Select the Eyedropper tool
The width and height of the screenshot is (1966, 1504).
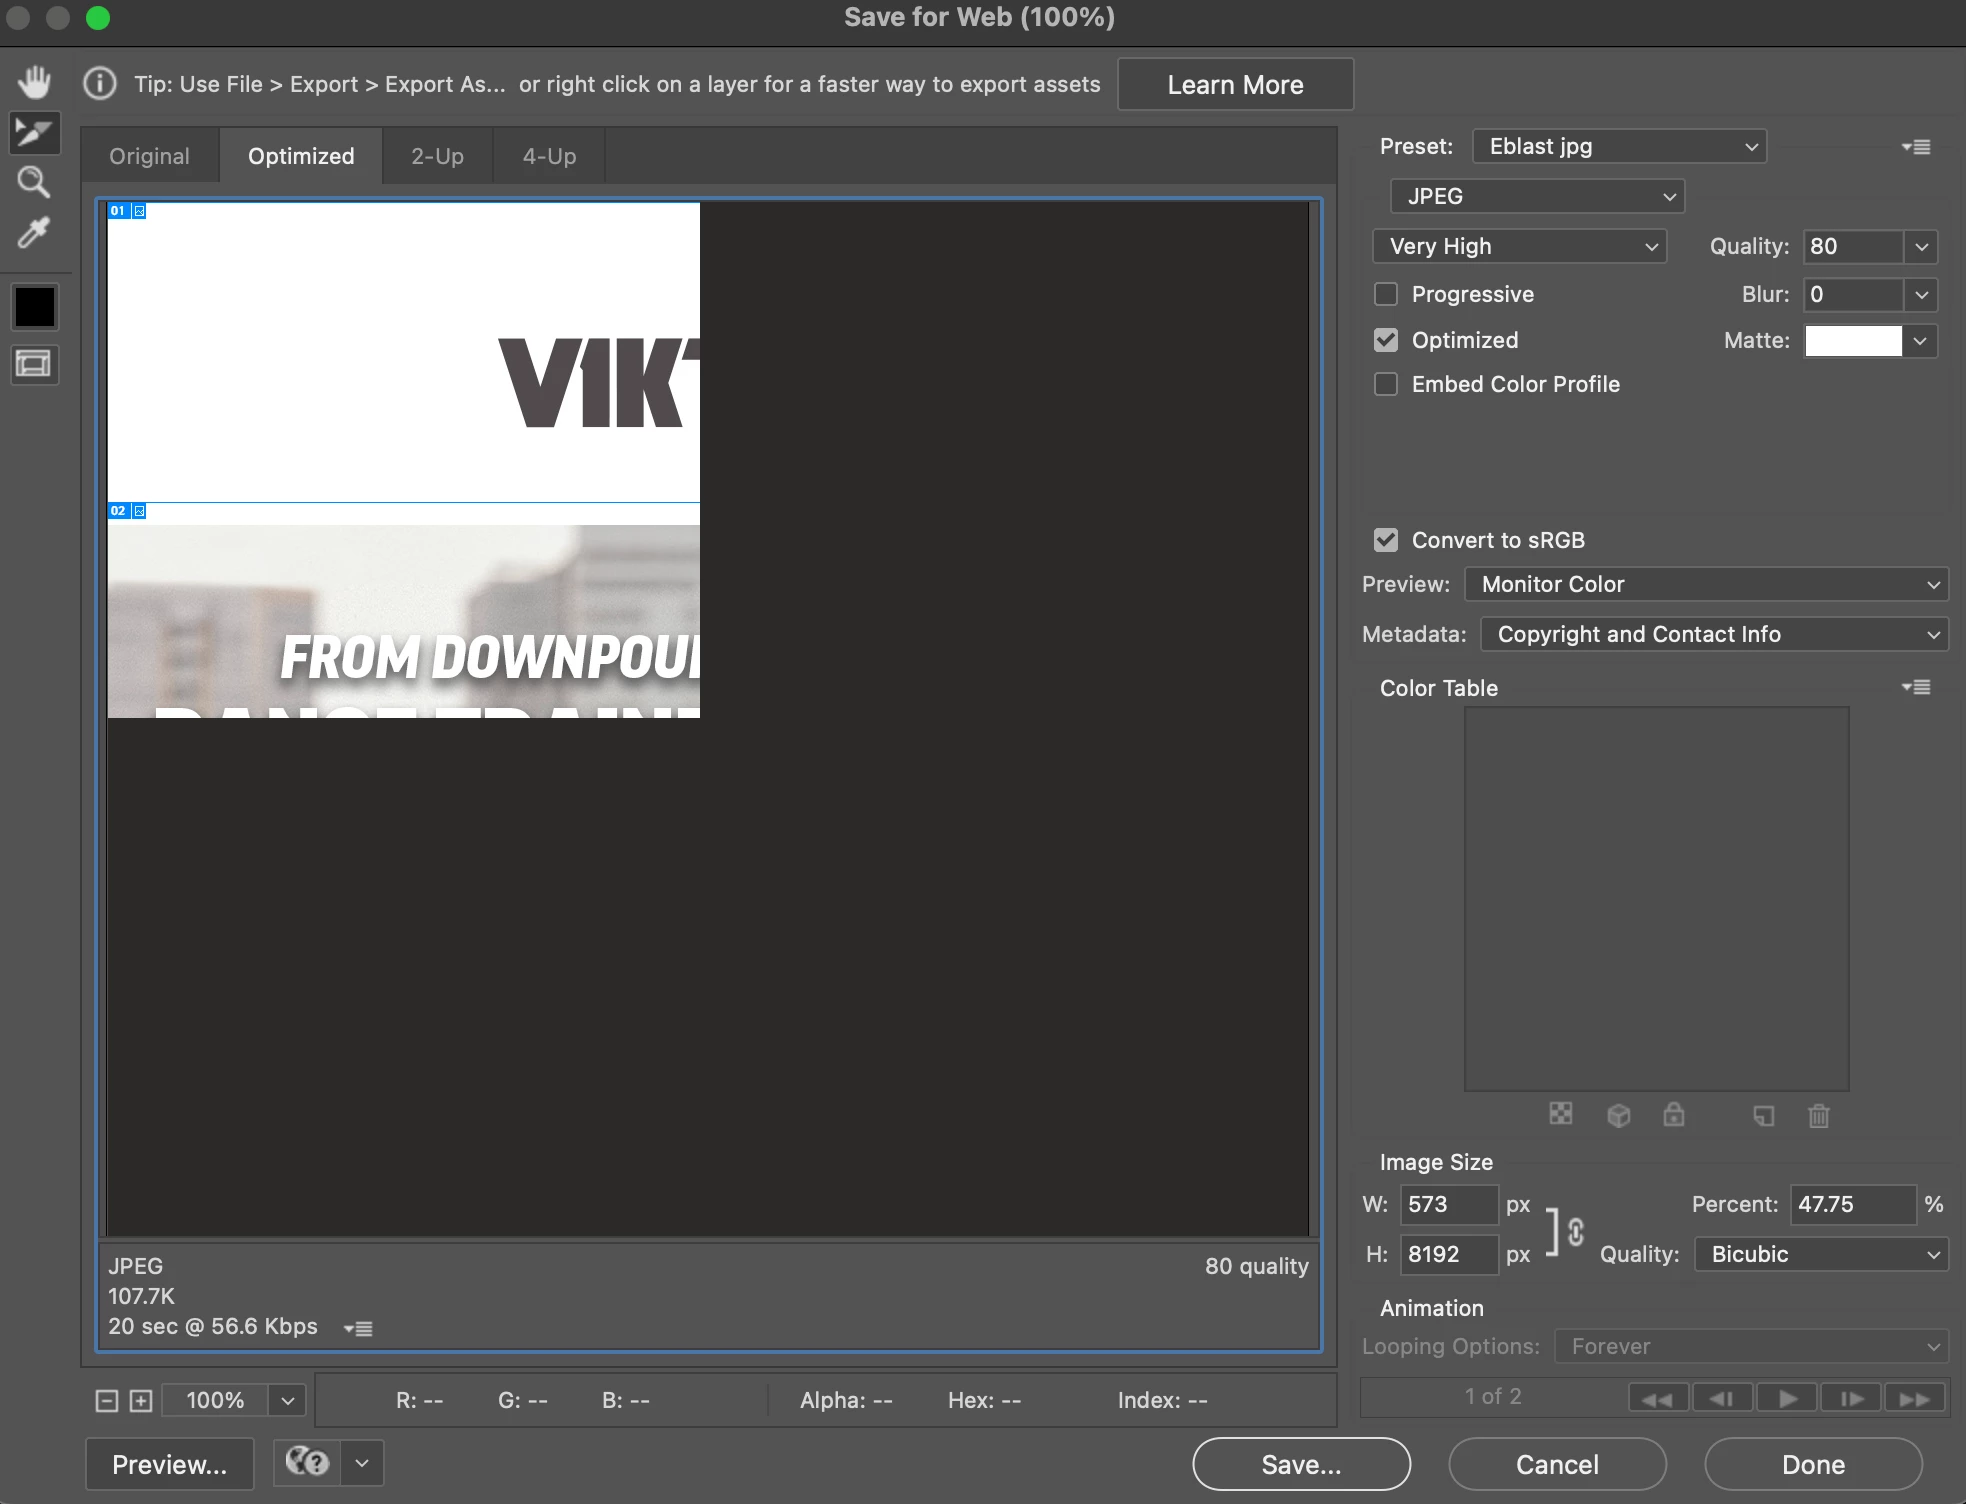(35, 232)
